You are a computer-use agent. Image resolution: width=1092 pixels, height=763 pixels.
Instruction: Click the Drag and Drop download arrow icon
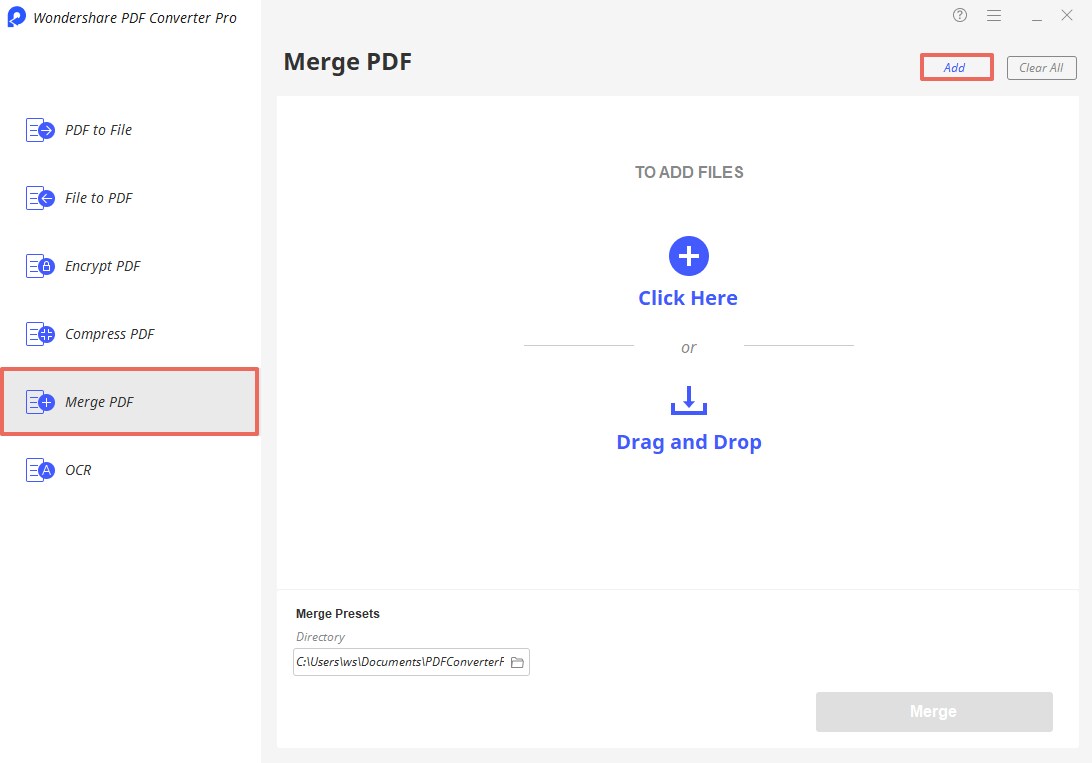(x=688, y=400)
